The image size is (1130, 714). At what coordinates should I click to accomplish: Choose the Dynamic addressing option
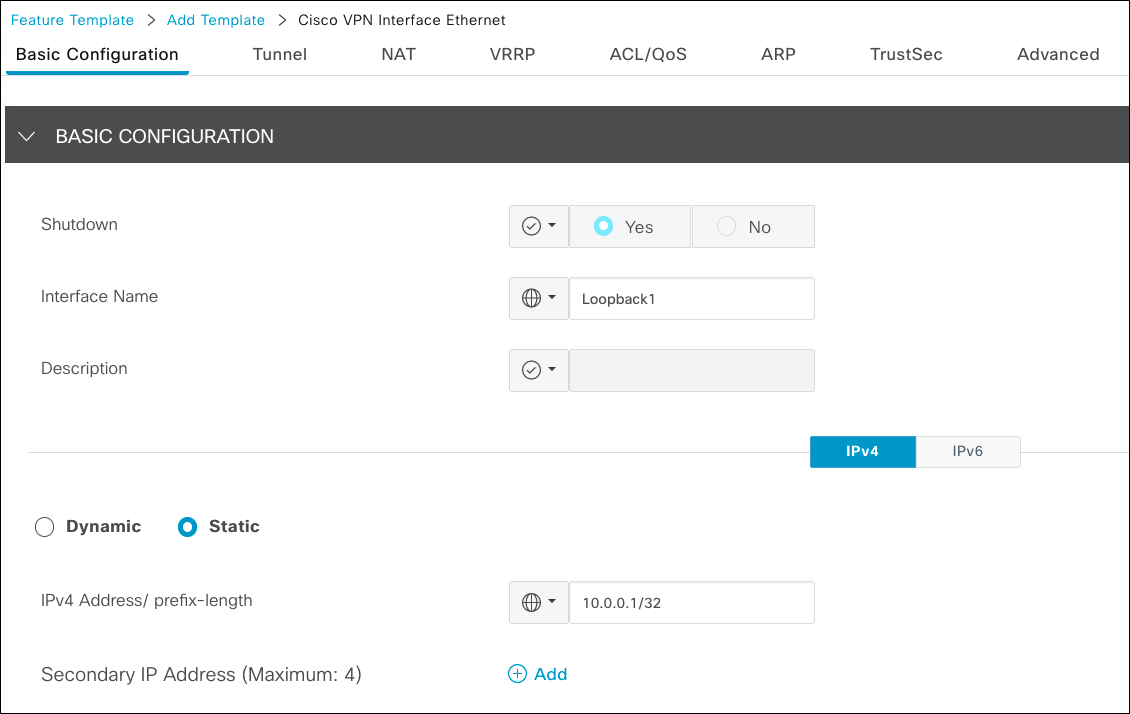tap(44, 527)
